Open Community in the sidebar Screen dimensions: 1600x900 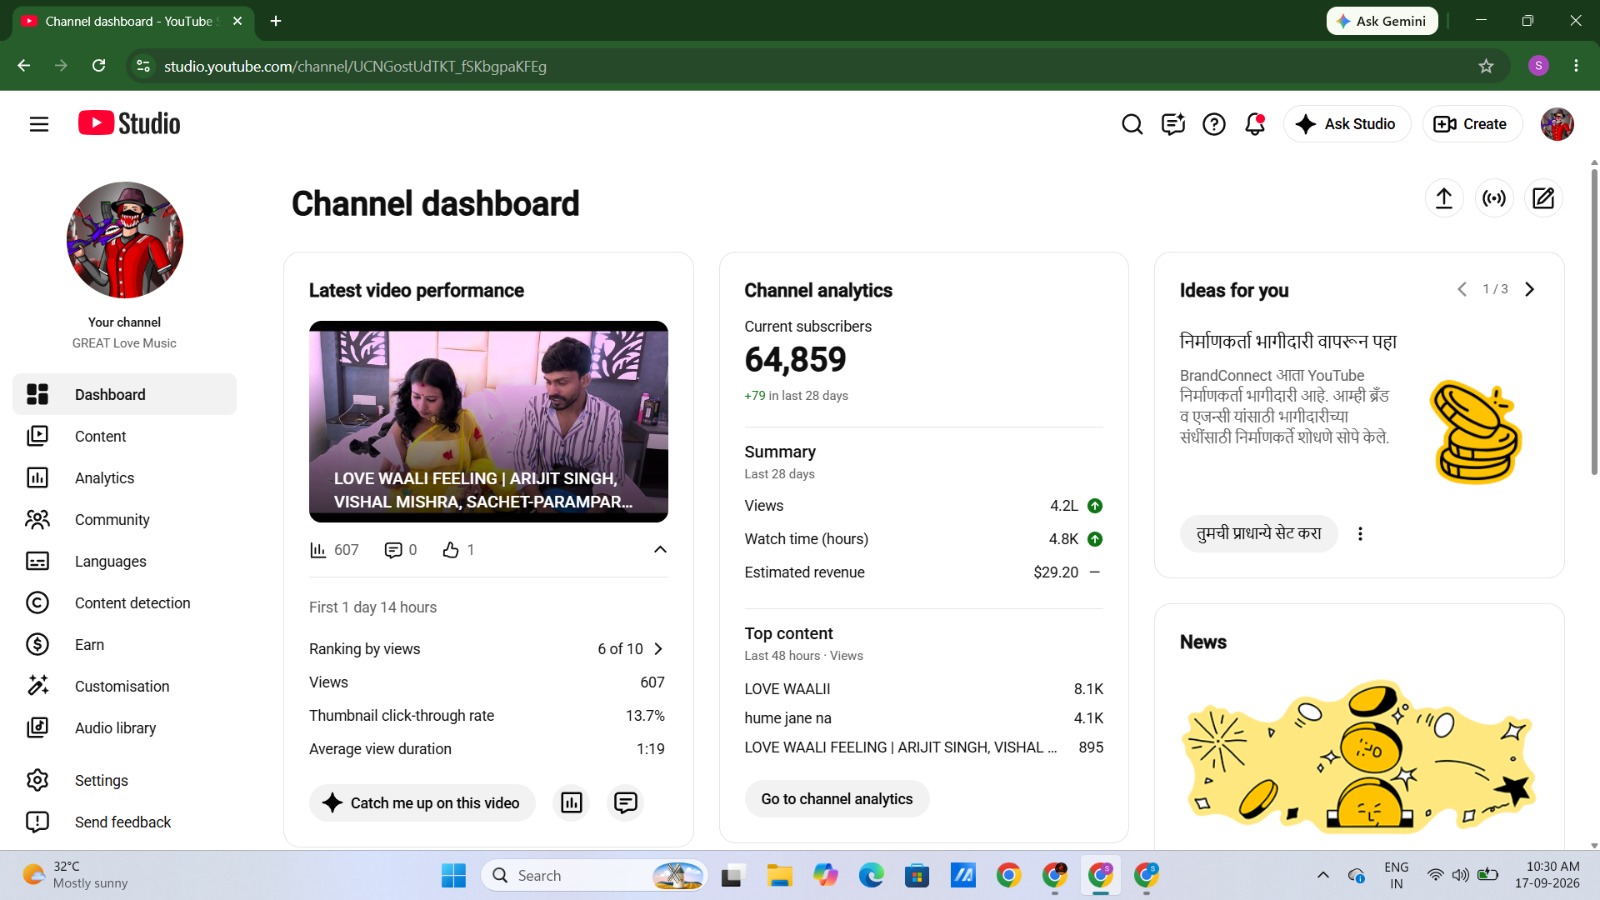125,520
